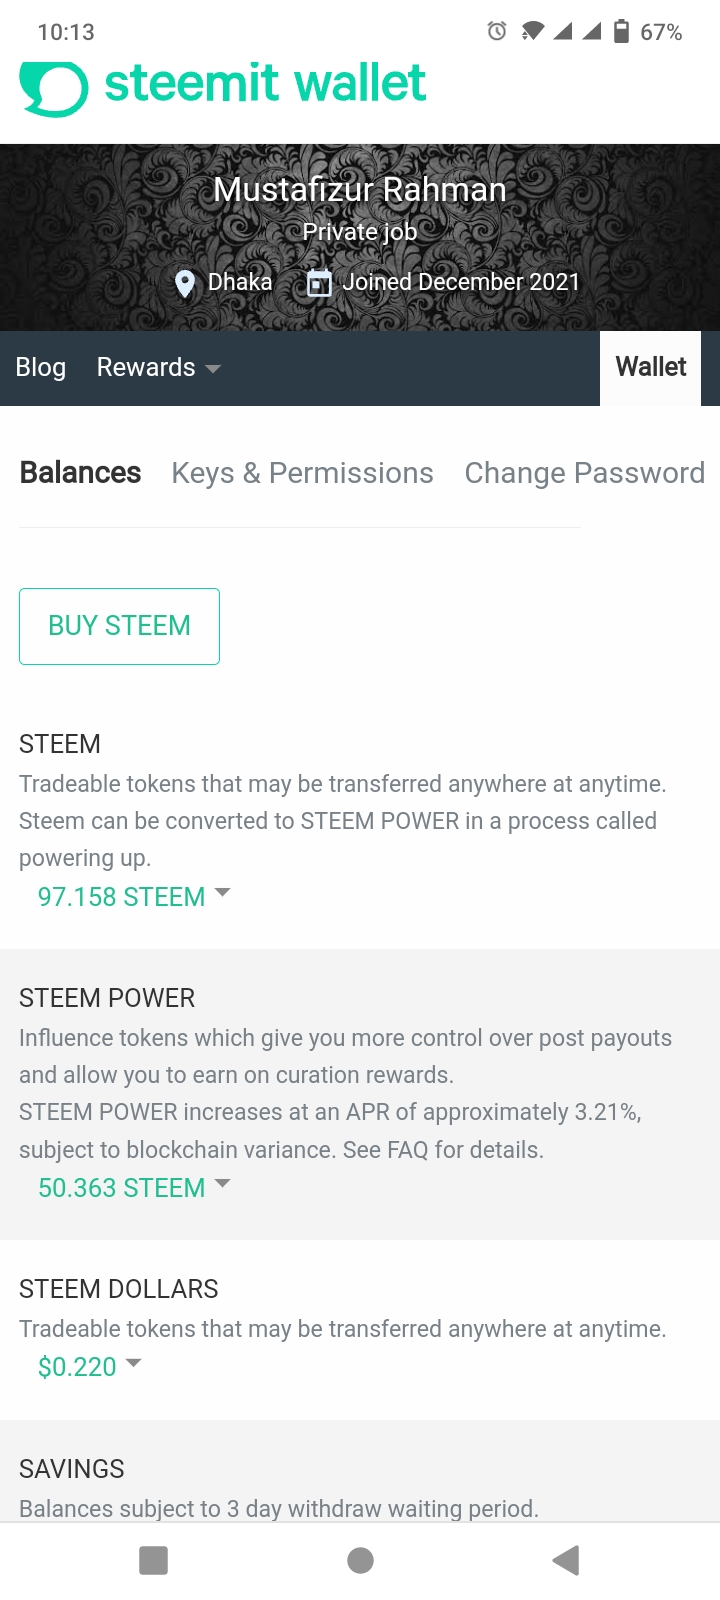Tap the joined date calendar icon
This screenshot has height=1600, width=720.
pos(319,283)
